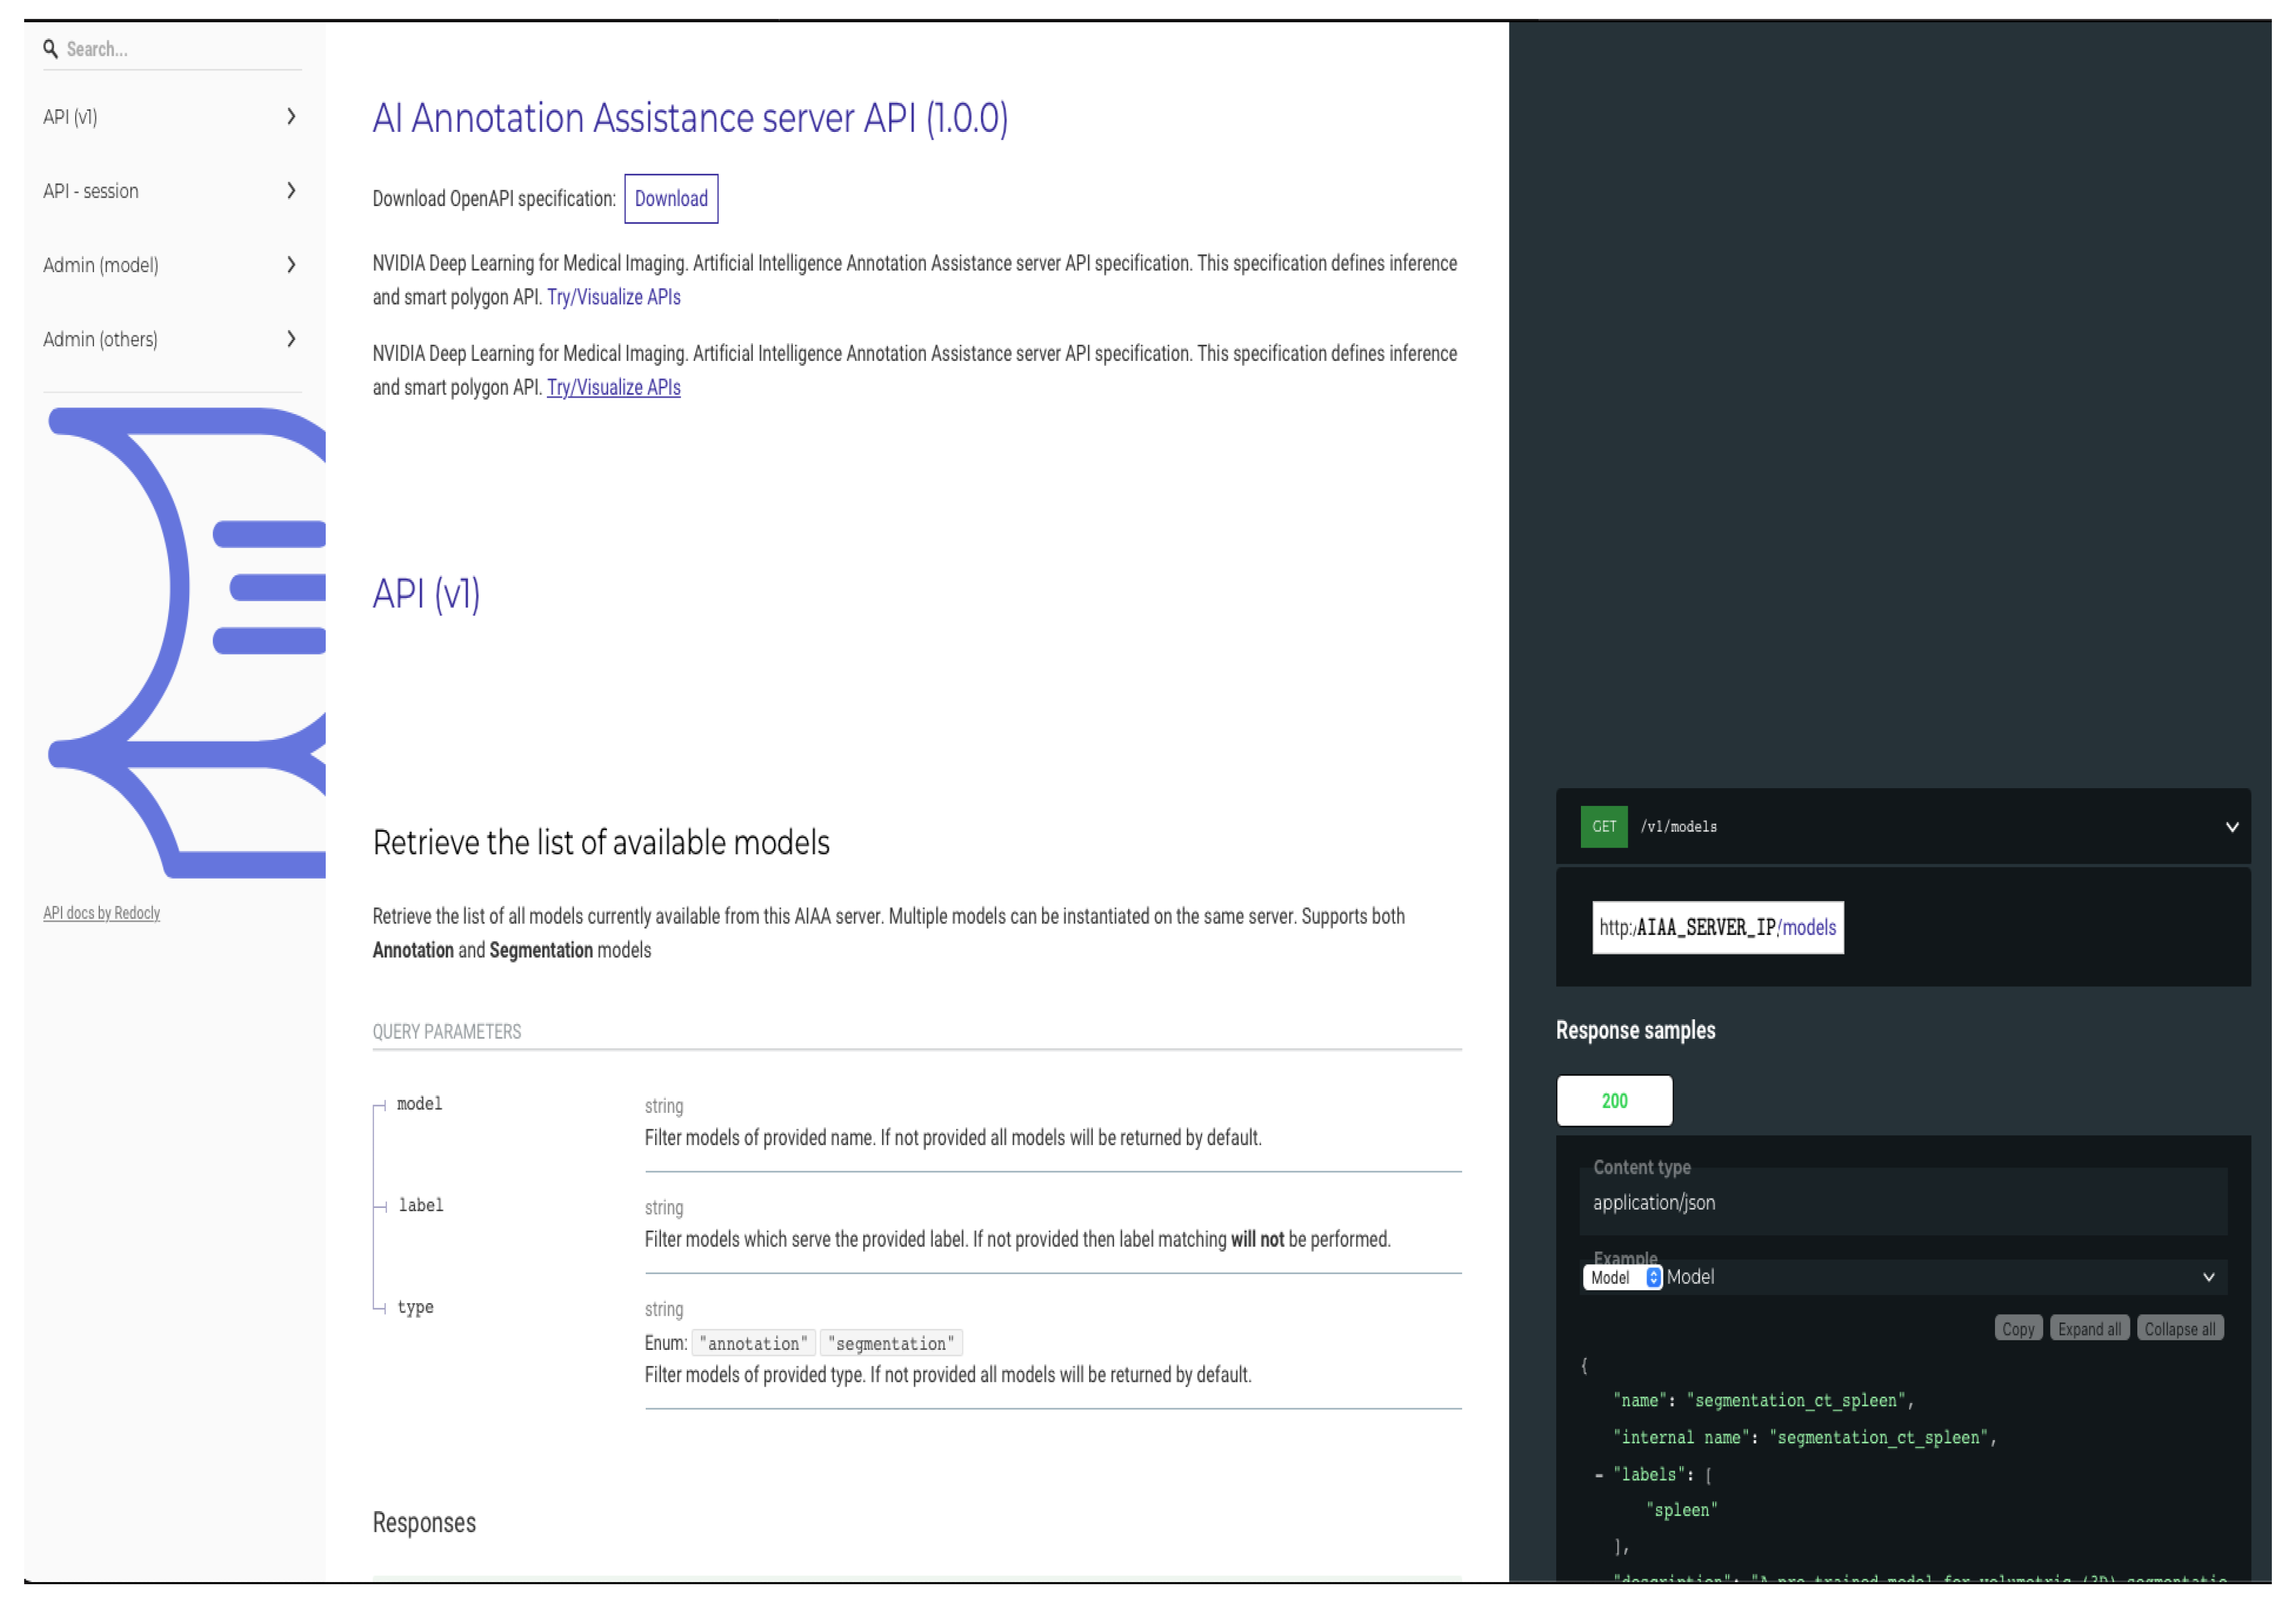Image resolution: width=2296 pixels, height=1611 pixels.
Task: Expand the /v1/models endpoint chevron
Action: [2231, 827]
